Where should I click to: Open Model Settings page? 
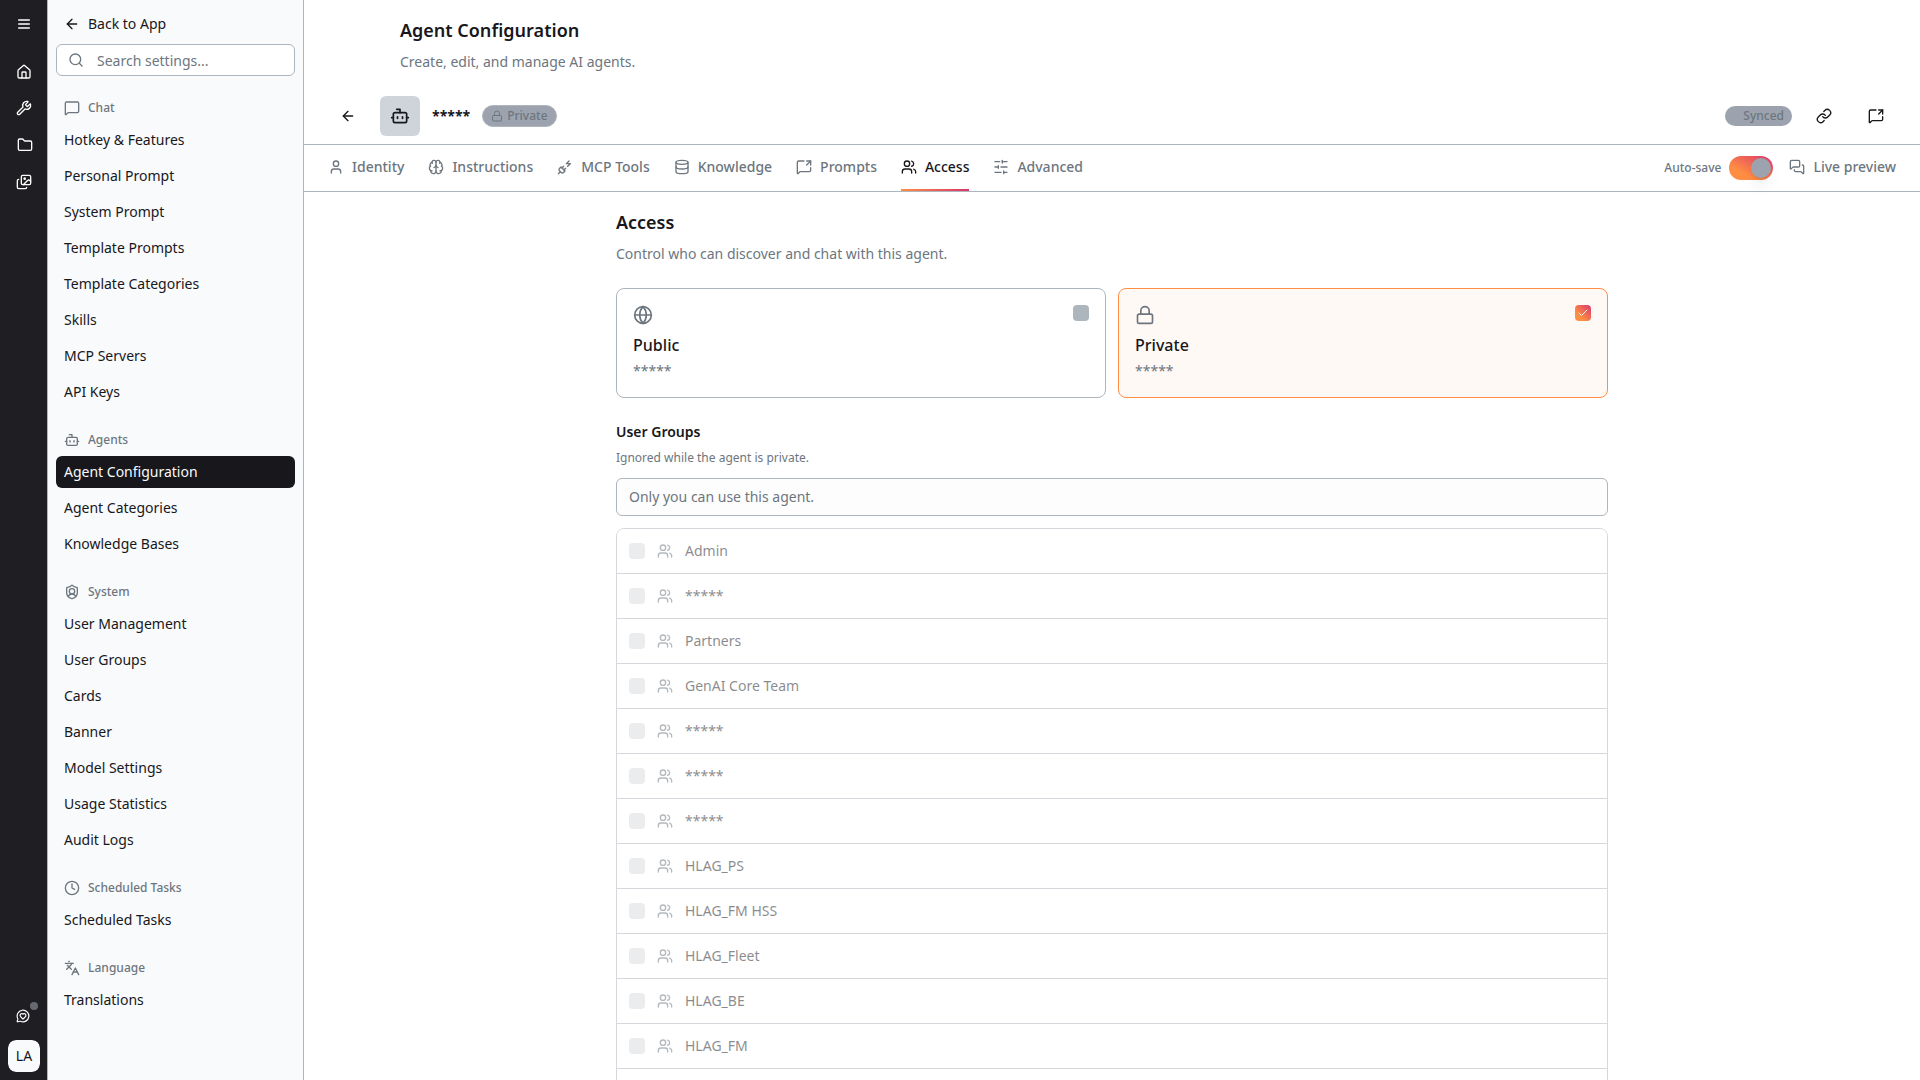point(175,768)
